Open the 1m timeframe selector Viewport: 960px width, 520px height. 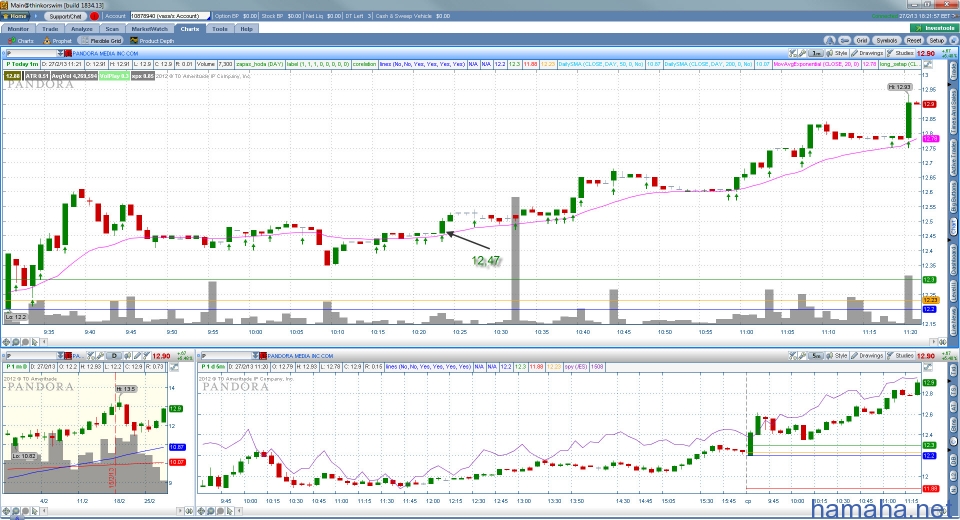tap(816, 53)
